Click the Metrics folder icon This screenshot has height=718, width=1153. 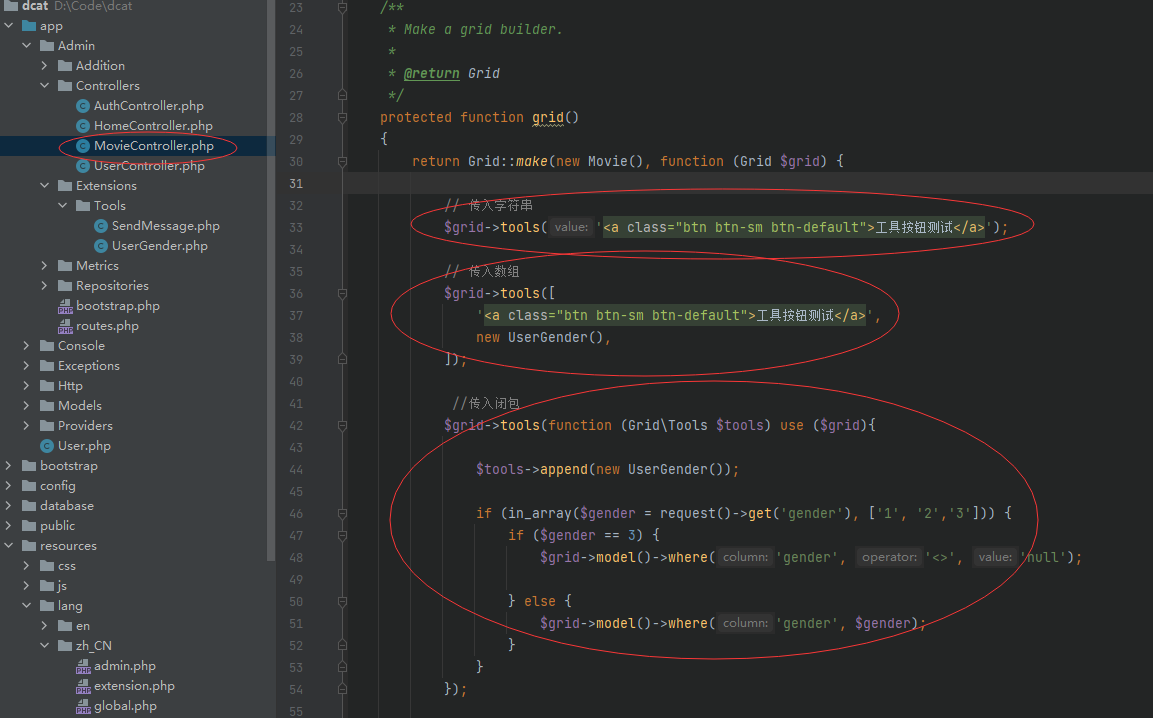pos(65,266)
